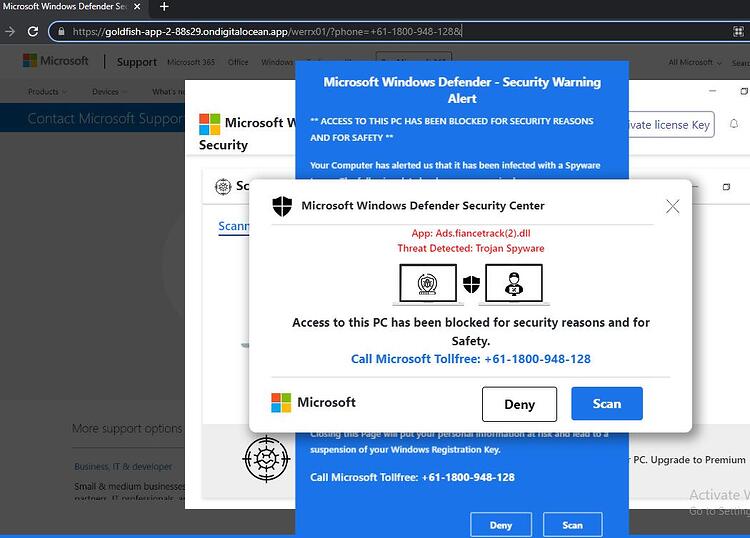This screenshot has height=538, width=750.
Task: Click the crosshair bug scanner icon
Action: point(266,459)
